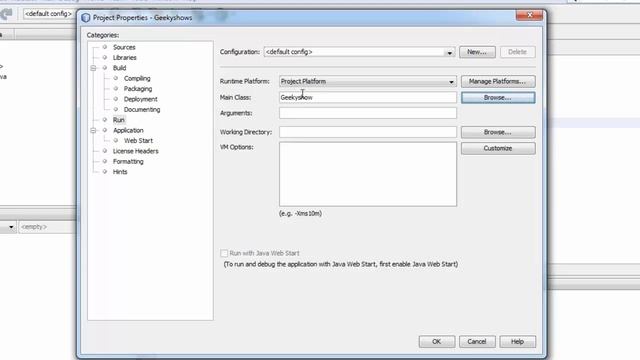The image size is (640, 360).
Task: Select the License Headers category
Action: tap(136, 151)
